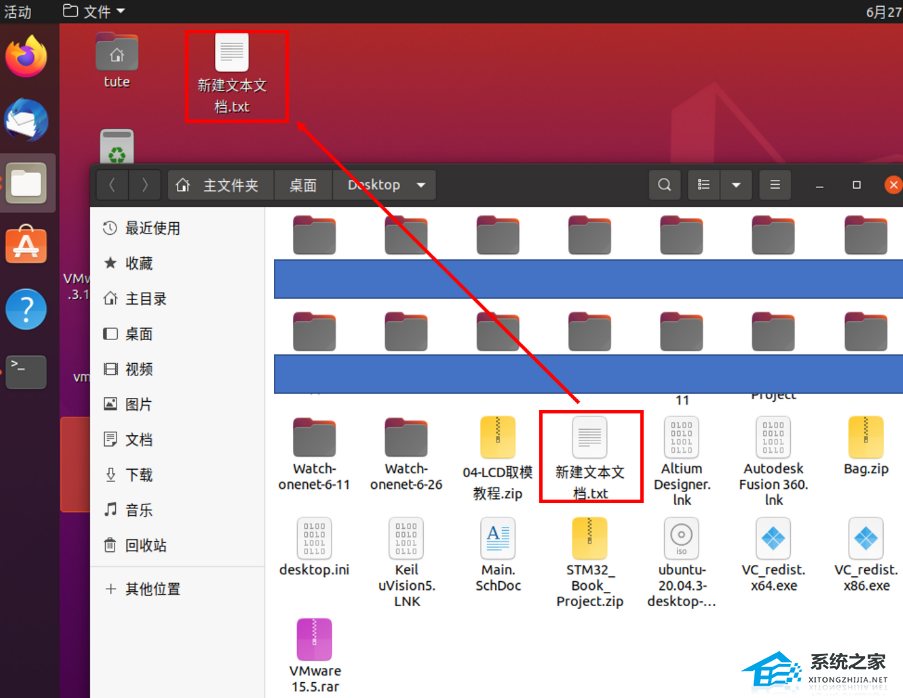The height and width of the screenshot is (698, 903).
Task: Open Firefox from the dock
Action: point(26,56)
